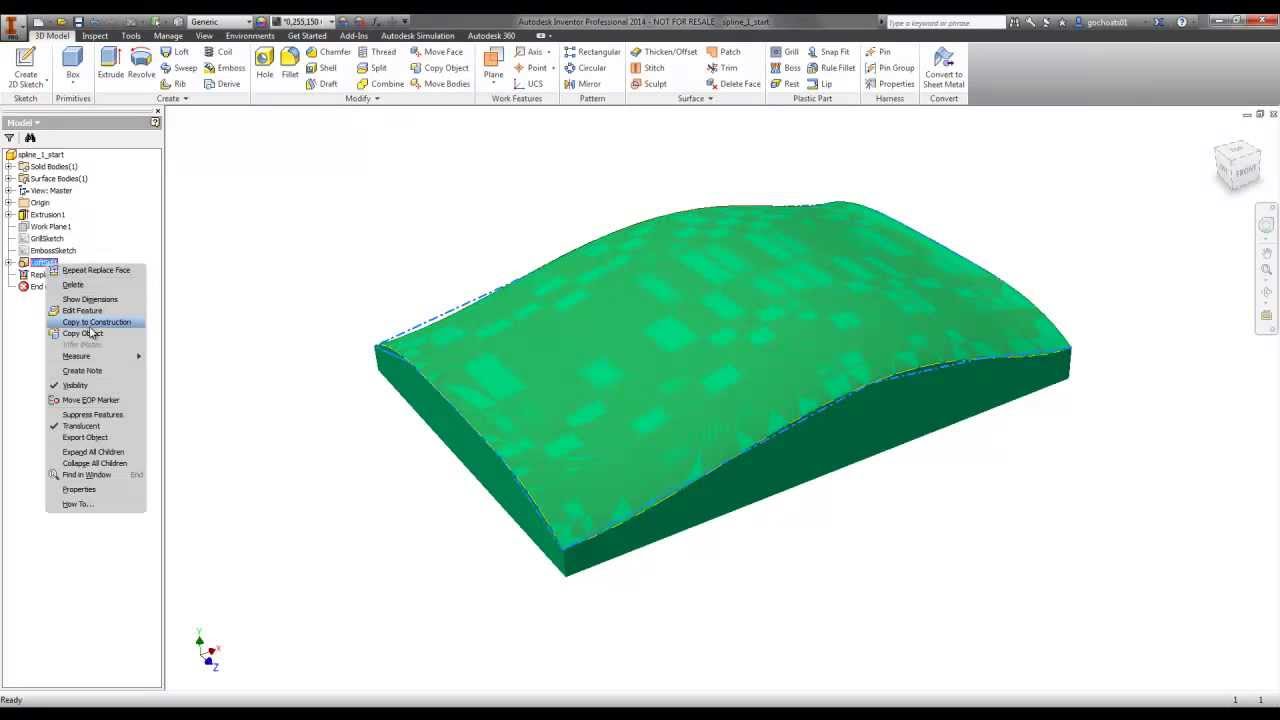Toggle Visibility in context menu
This screenshot has height=720, width=1280.
pyautogui.click(x=75, y=385)
